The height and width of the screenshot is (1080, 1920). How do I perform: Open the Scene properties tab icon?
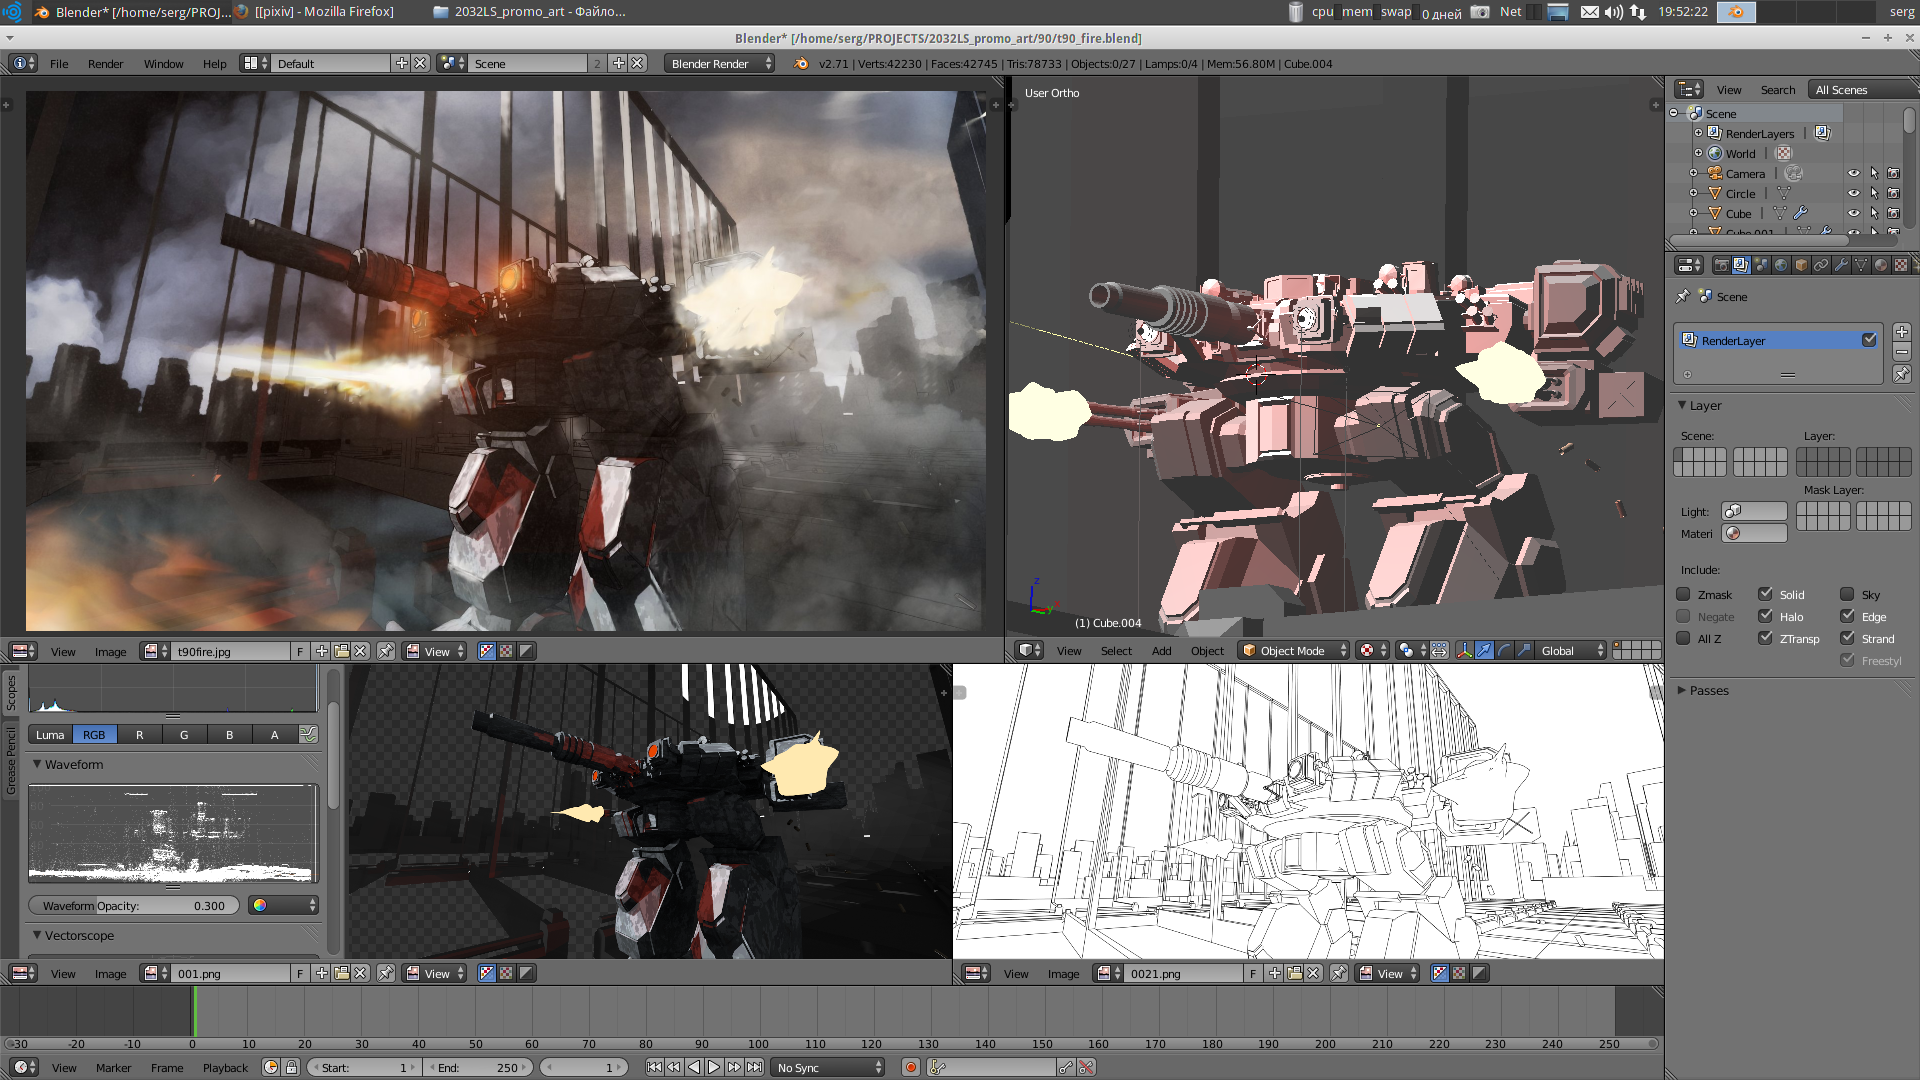[1761, 265]
